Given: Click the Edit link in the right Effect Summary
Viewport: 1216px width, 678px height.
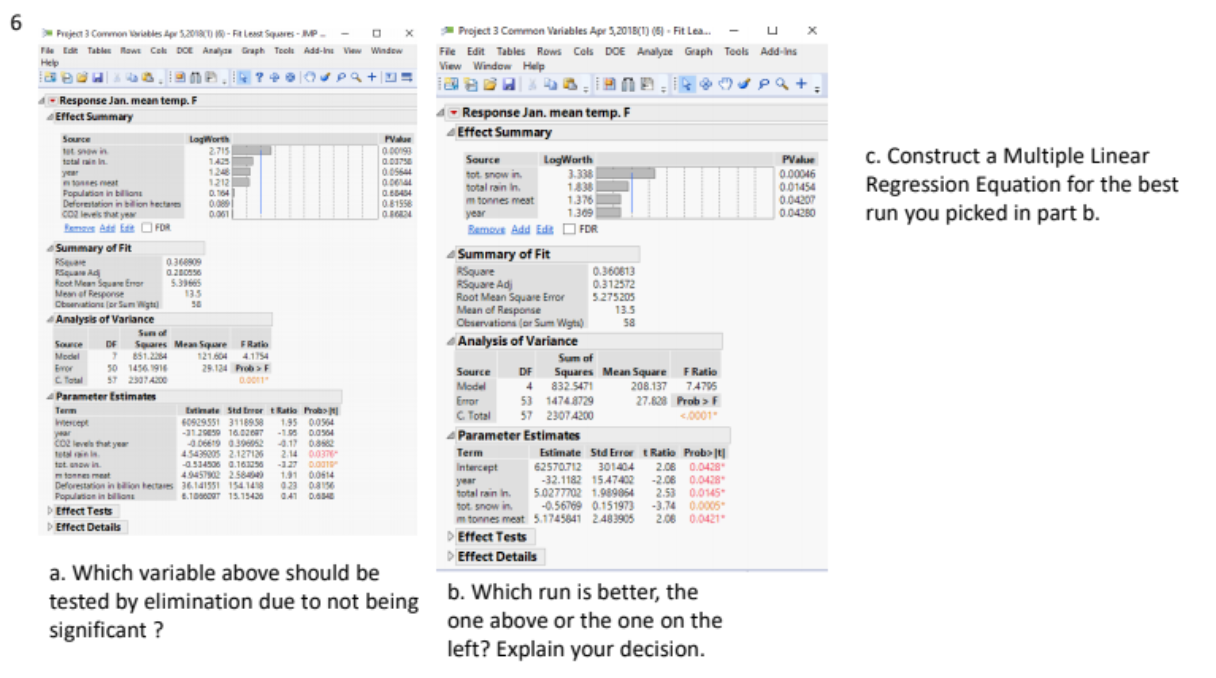Looking at the screenshot, I should (546, 229).
